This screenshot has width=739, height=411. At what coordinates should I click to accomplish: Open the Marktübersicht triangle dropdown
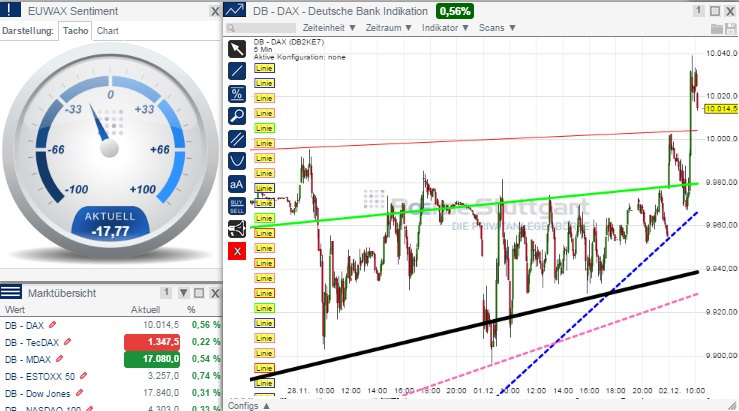183,293
